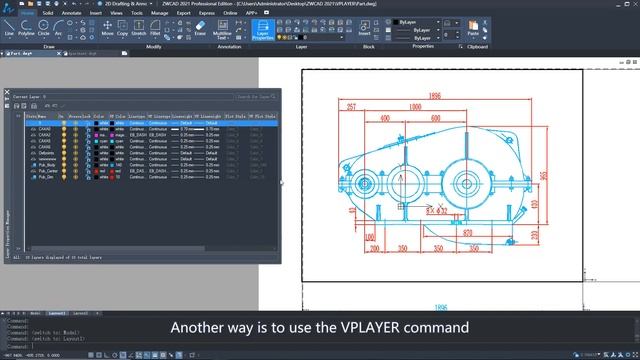The width and height of the screenshot is (640, 360).
Task: Click red color swatch of layer Pub_Center
Action: click(96, 171)
